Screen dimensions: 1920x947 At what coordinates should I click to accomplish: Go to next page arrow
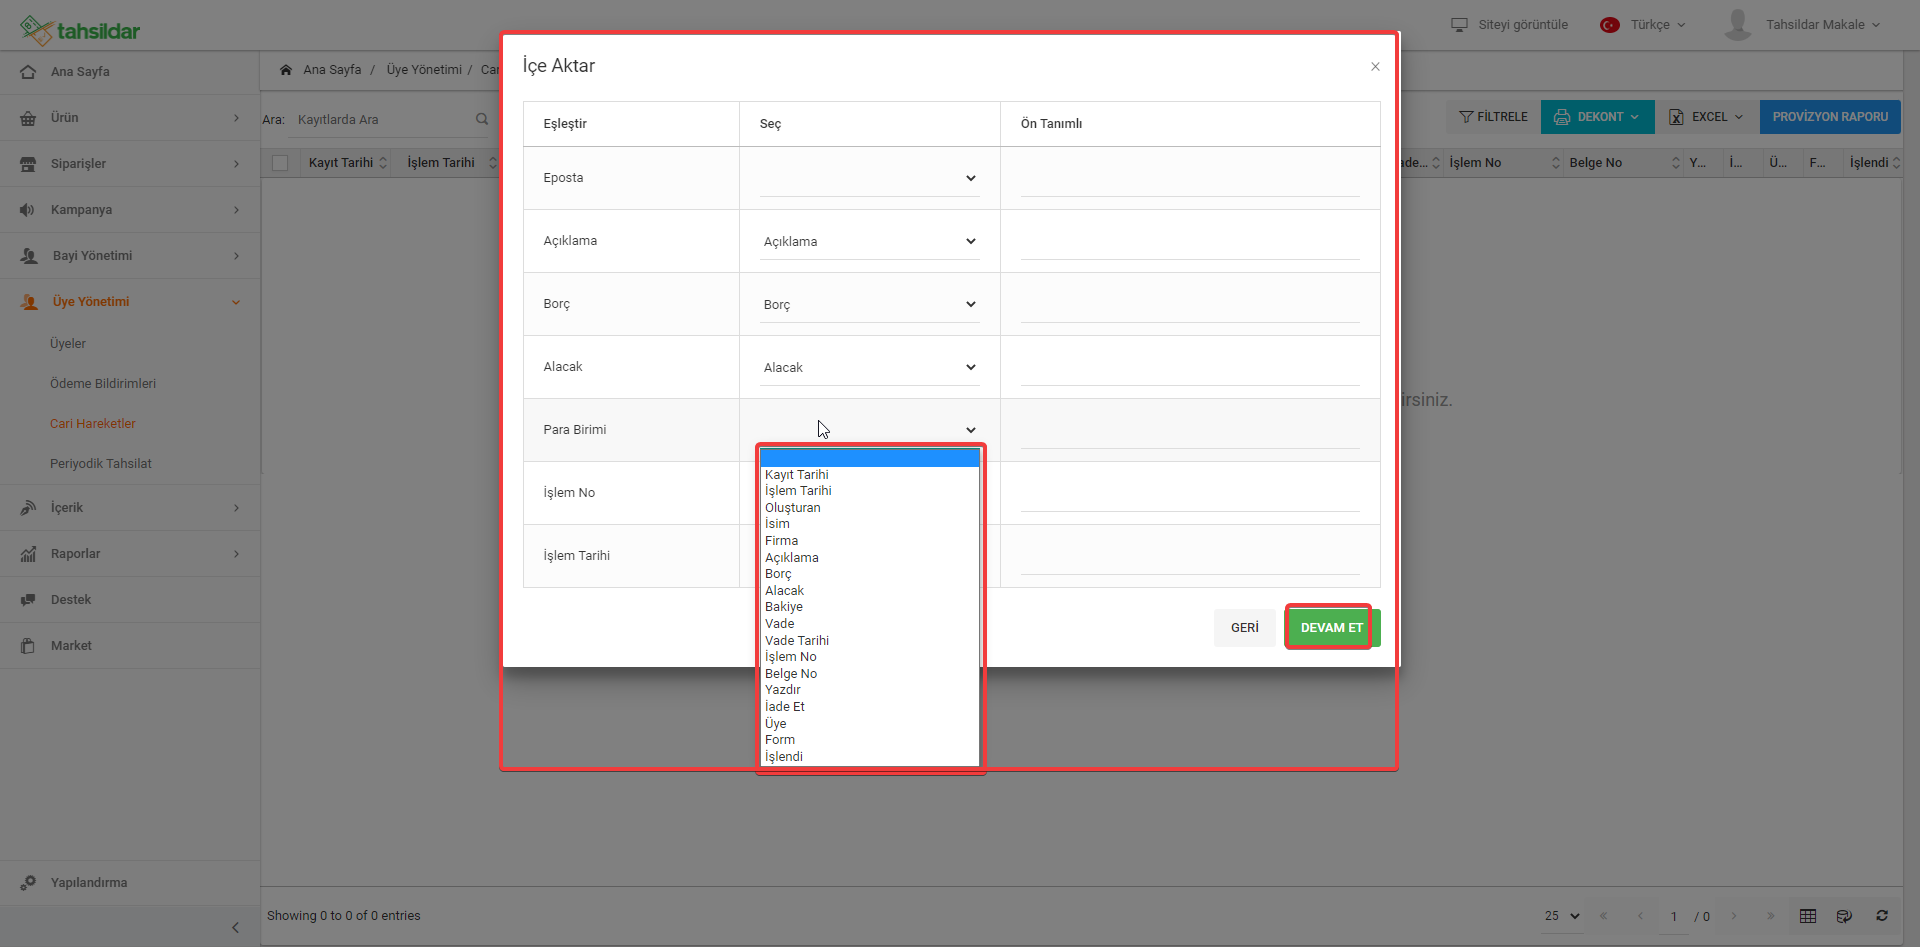[1734, 916]
